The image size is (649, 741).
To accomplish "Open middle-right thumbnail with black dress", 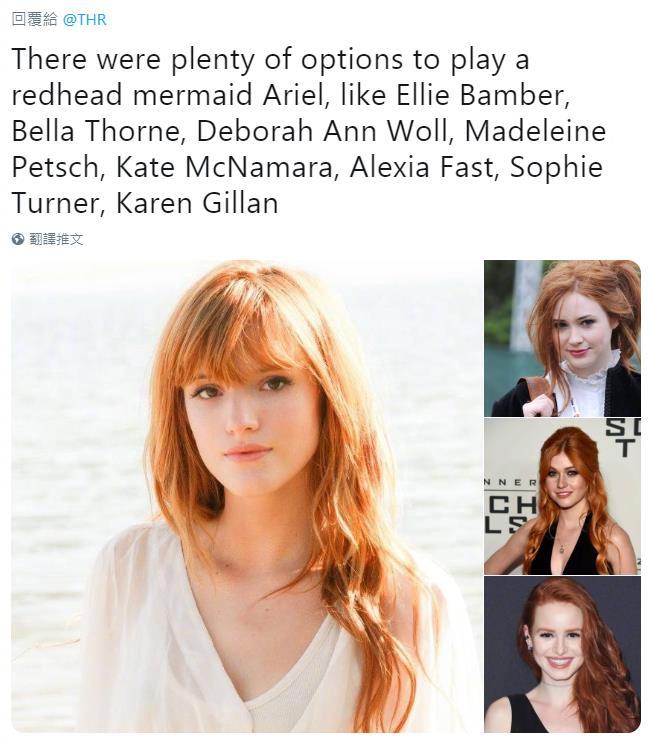I will tap(562, 496).
